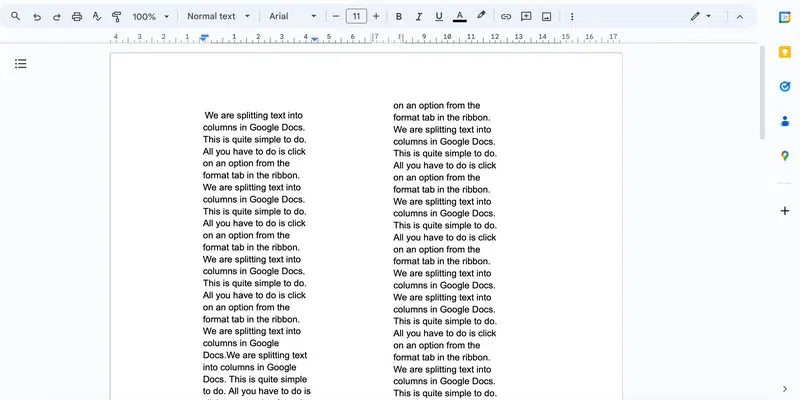Print the document
Screen dimensions: 800x400
[x=77, y=16]
